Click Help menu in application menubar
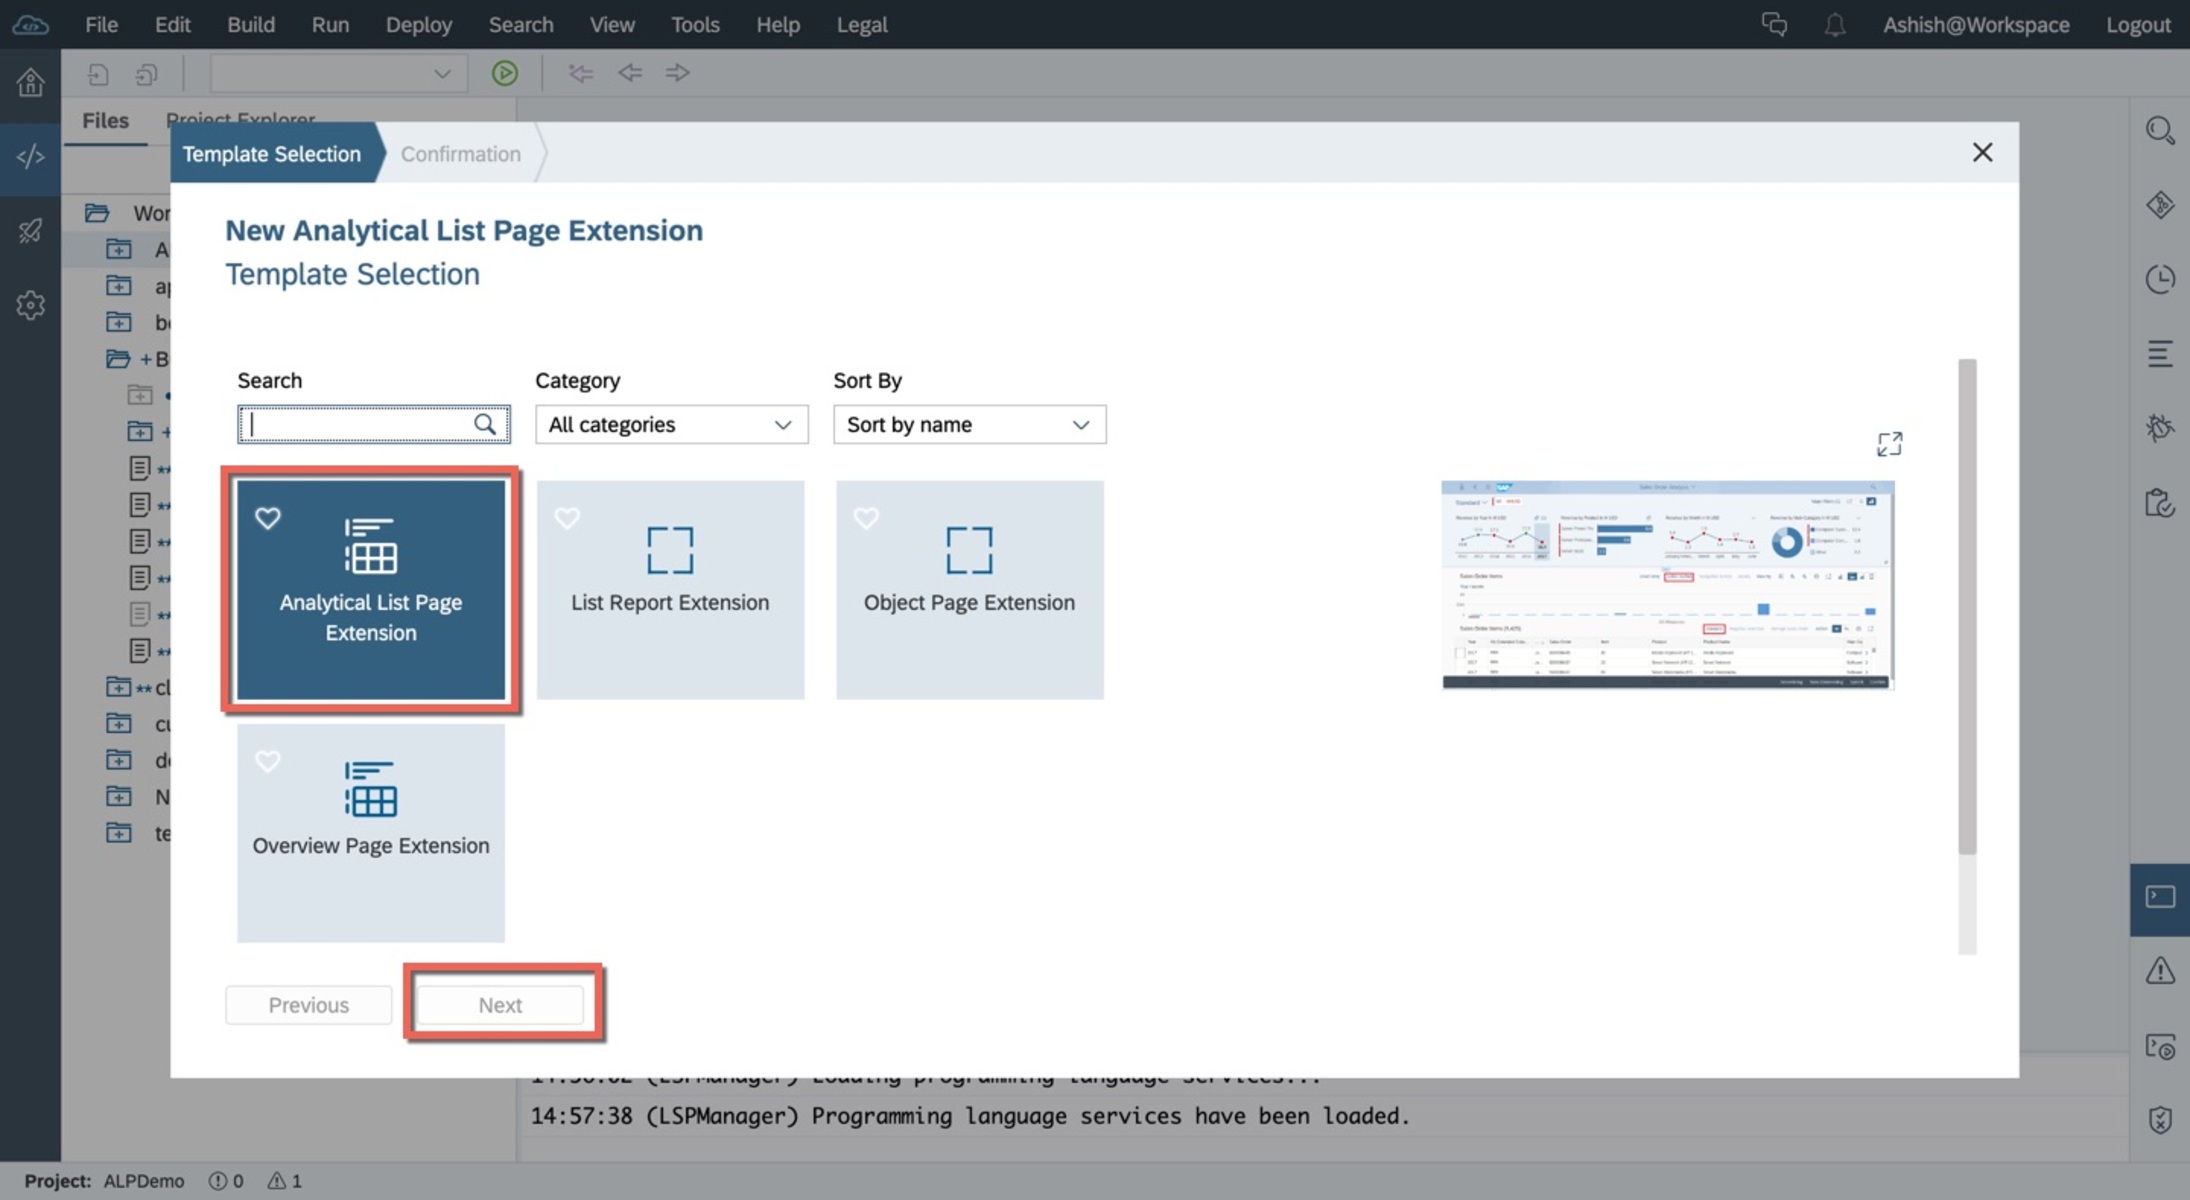This screenshot has height=1200, width=2190. coord(776,24)
